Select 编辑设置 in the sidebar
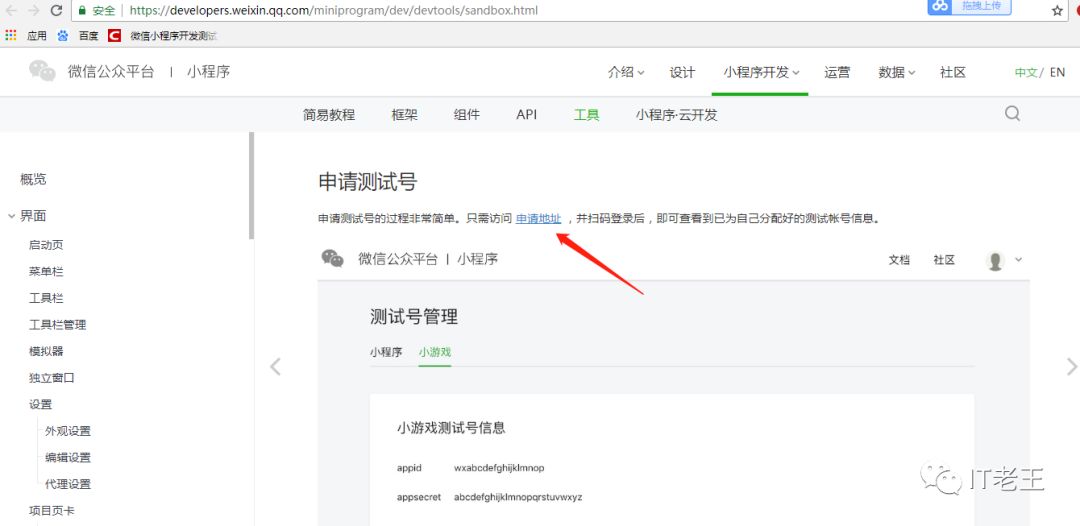The image size is (1080, 526). 68,457
